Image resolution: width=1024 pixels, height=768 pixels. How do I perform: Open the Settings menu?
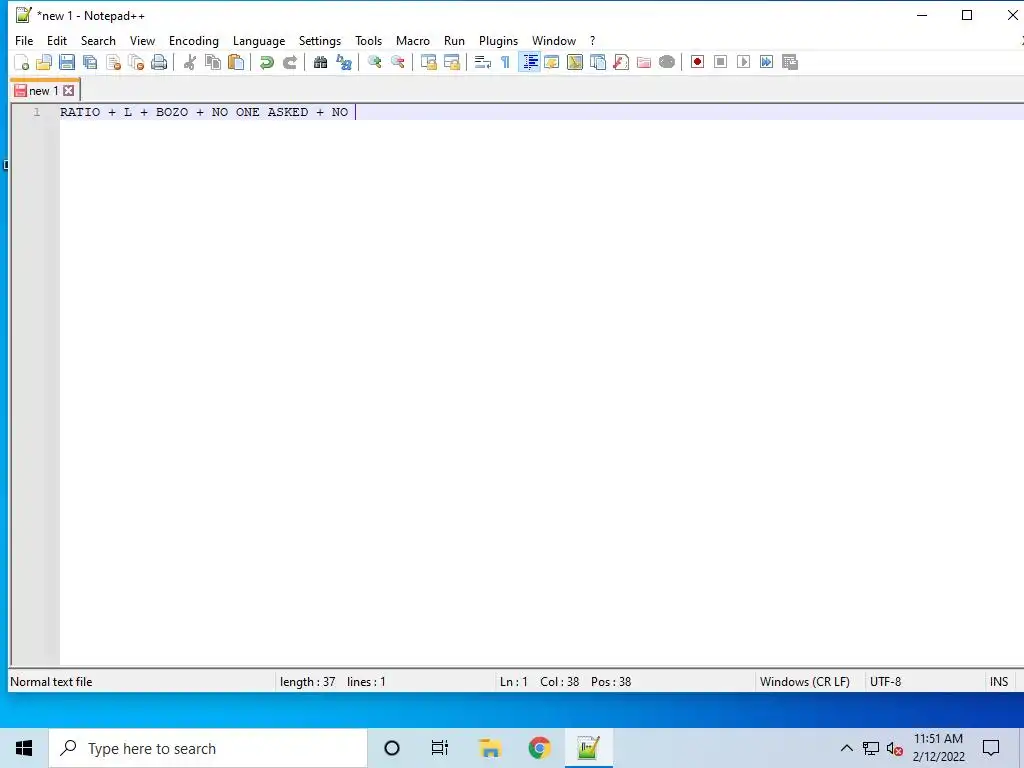coord(320,40)
